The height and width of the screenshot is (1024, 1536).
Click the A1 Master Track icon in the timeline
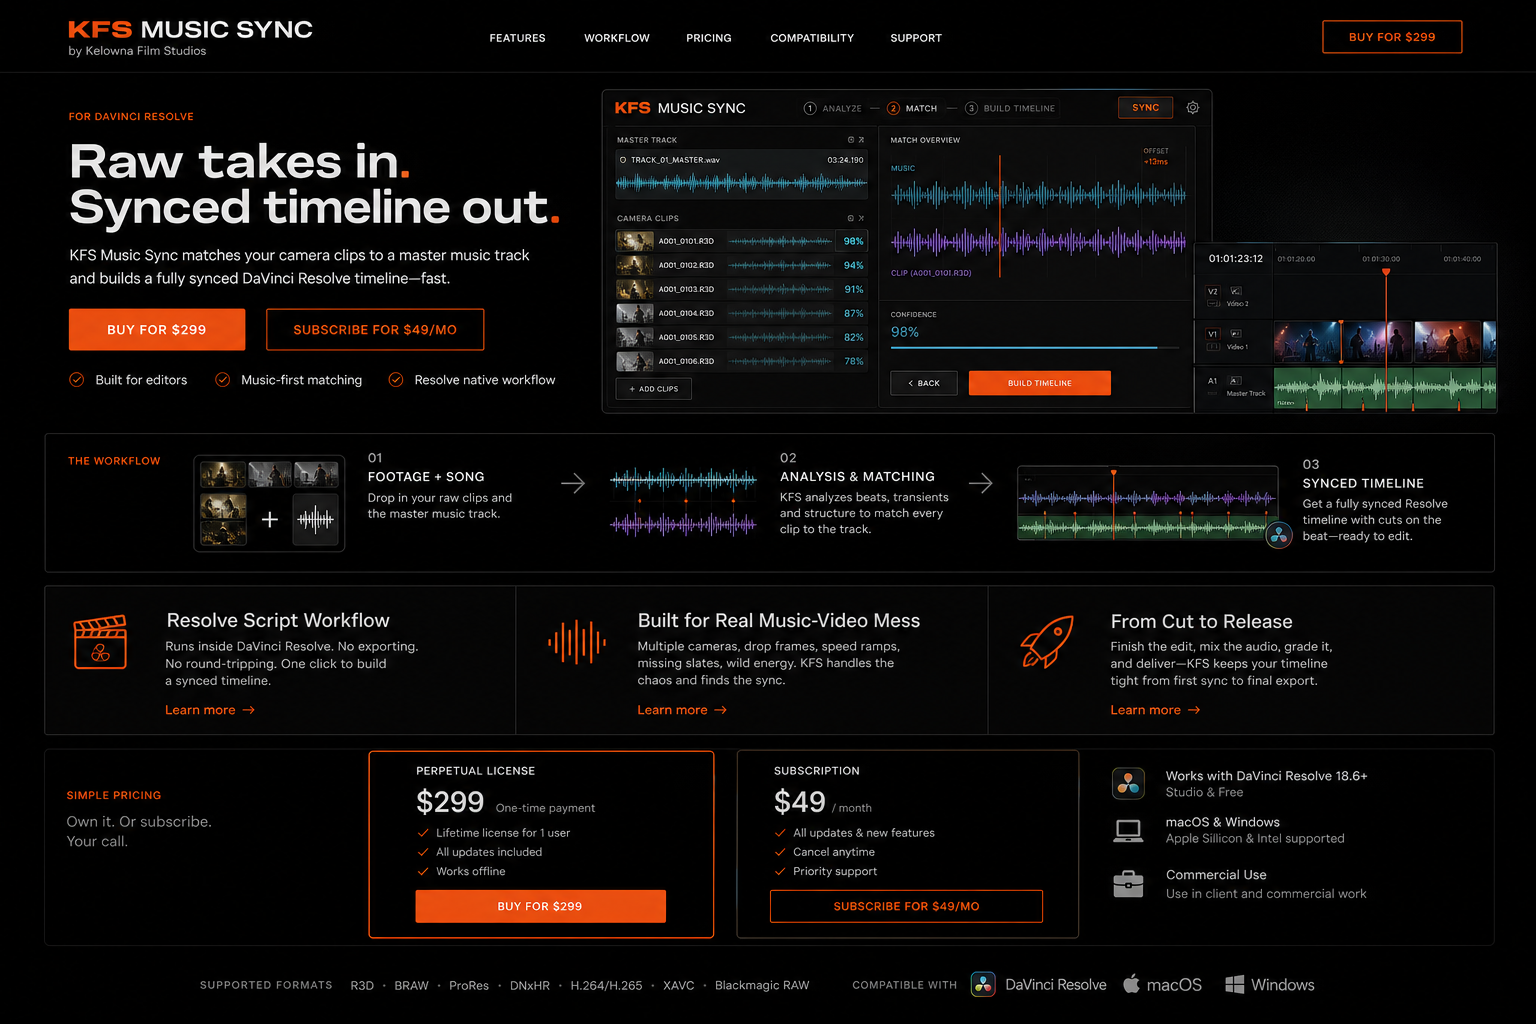(x=1235, y=381)
